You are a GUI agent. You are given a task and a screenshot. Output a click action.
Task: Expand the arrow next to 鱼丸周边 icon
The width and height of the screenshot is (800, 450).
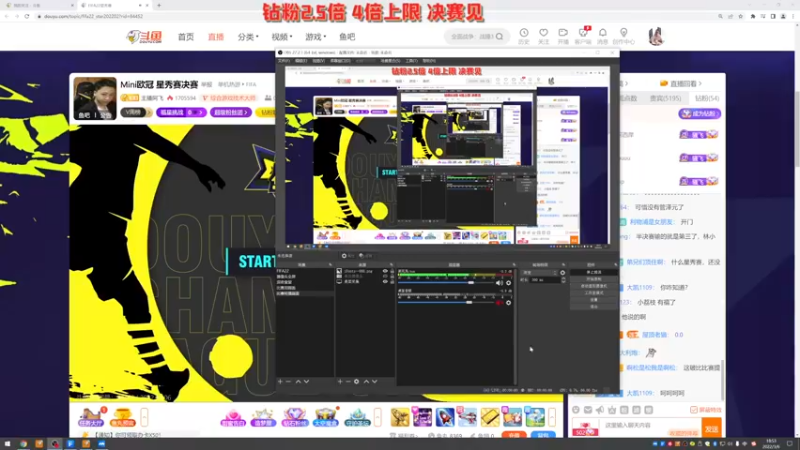[144, 417]
